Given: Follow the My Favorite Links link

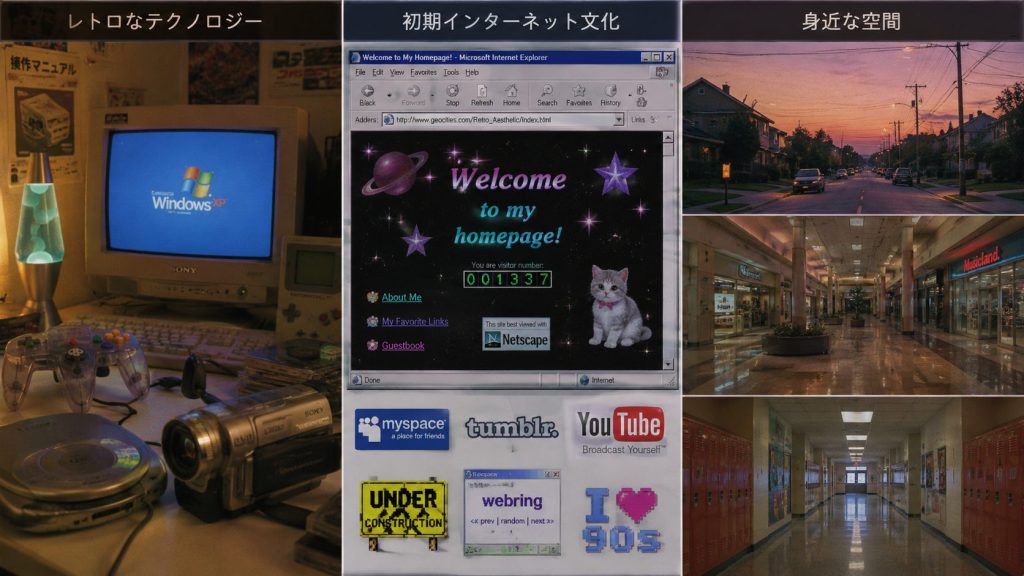Looking at the screenshot, I should point(415,321).
